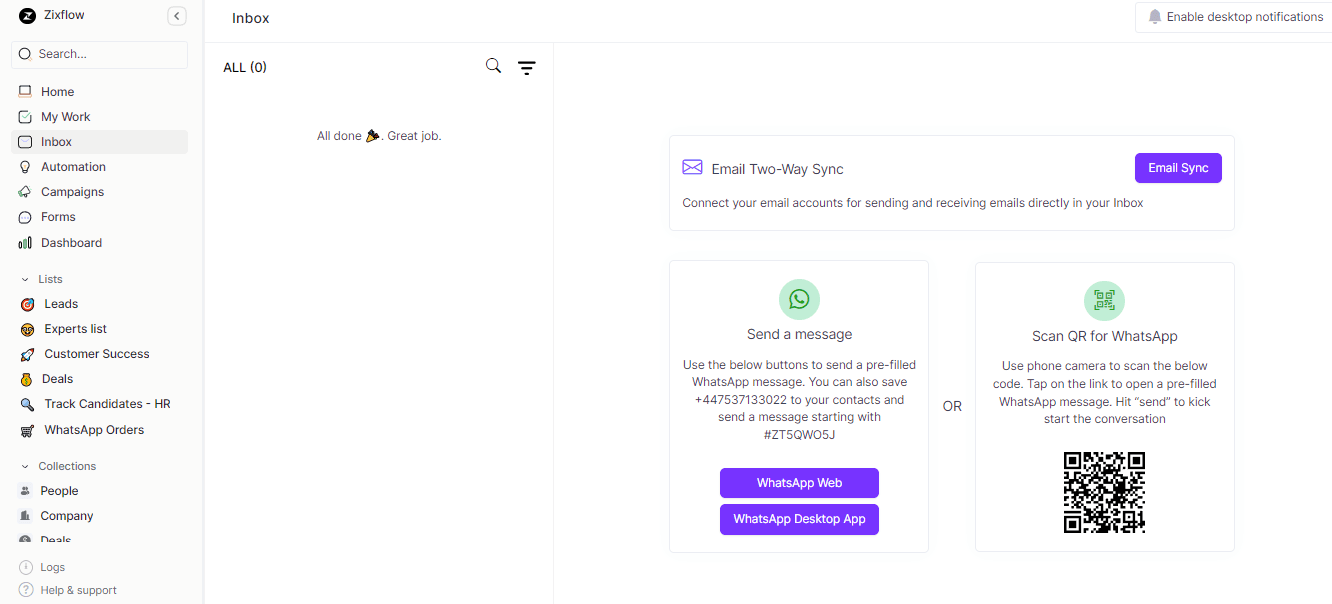The width and height of the screenshot is (1332, 604).
Task: Click inside the Search field
Action: pos(99,54)
